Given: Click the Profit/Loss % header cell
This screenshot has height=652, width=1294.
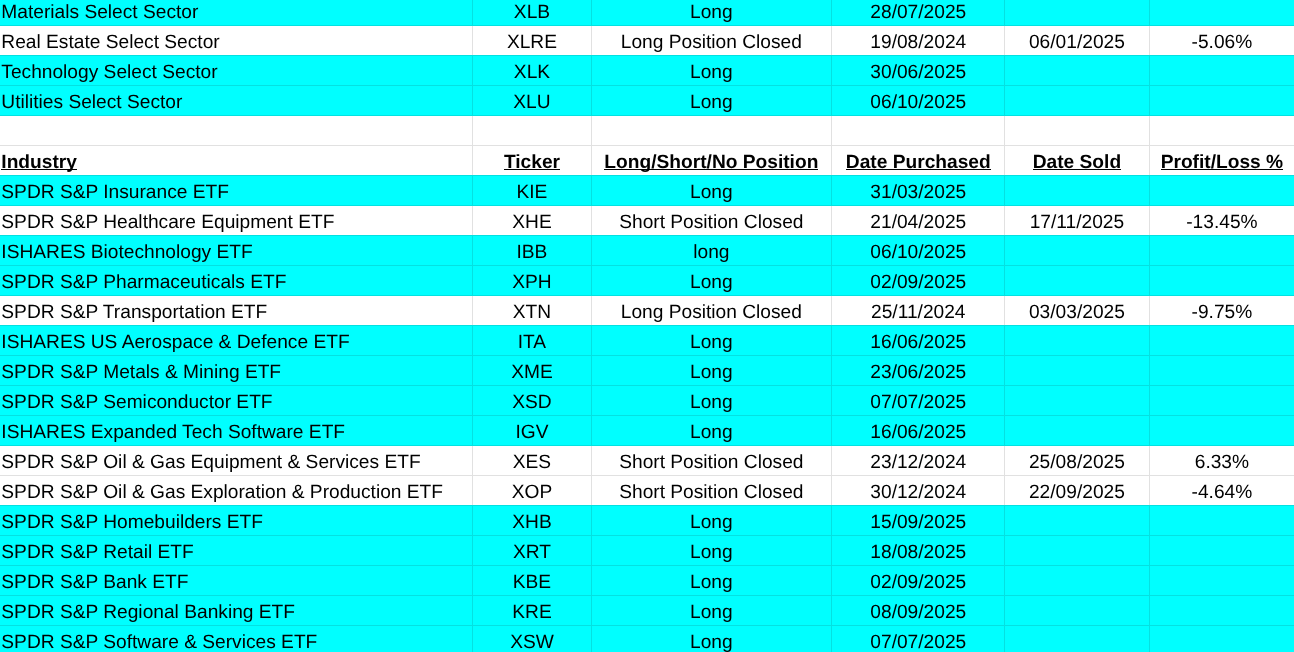Looking at the screenshot, I should pos(1221,162).
